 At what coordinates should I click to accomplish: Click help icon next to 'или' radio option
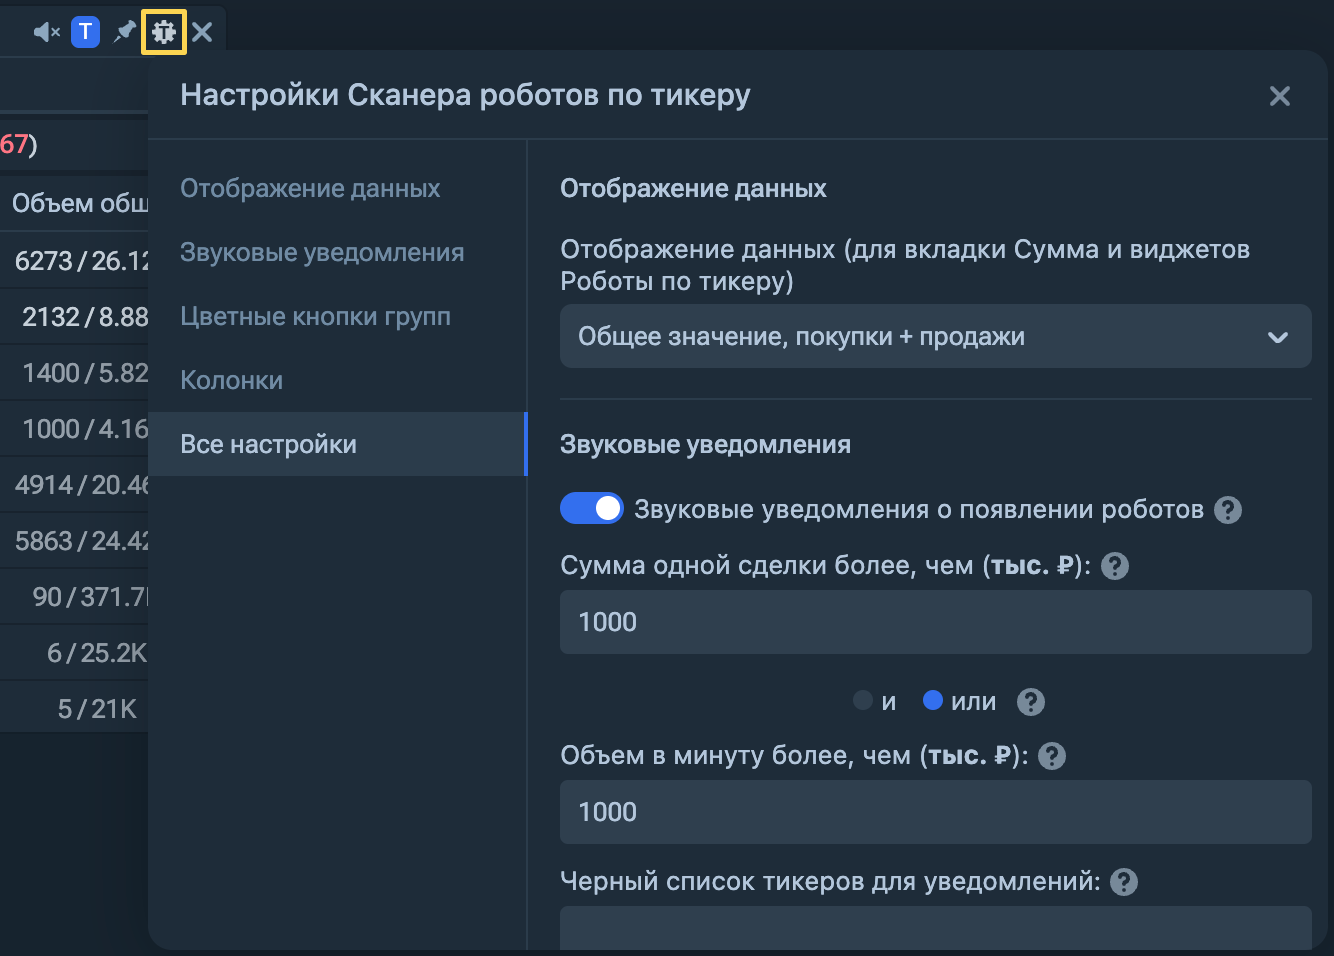pos(1031,702)
